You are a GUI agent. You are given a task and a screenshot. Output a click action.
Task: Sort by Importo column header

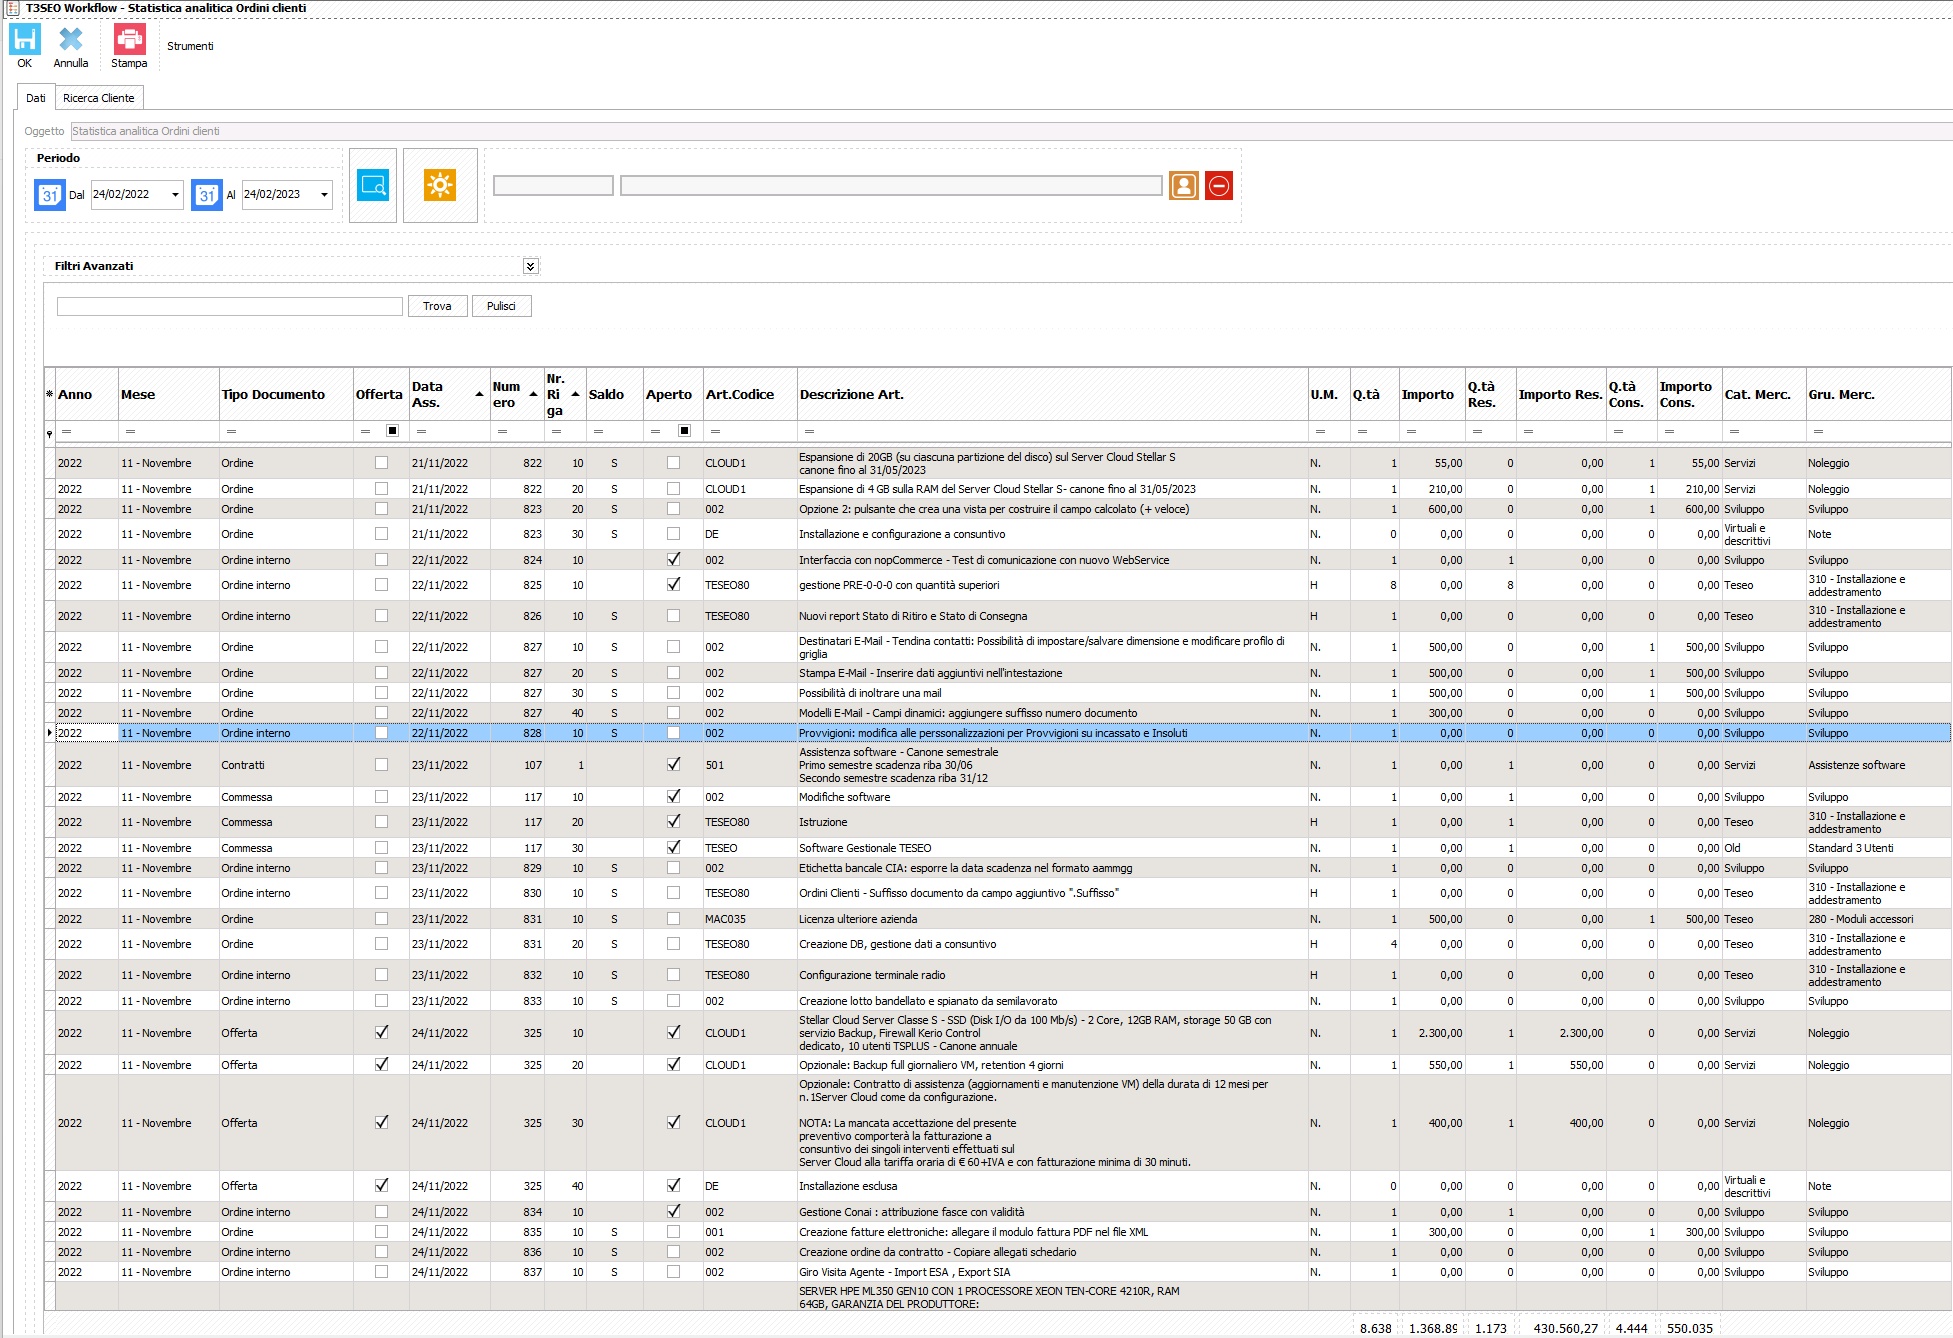pos(1431,395)
